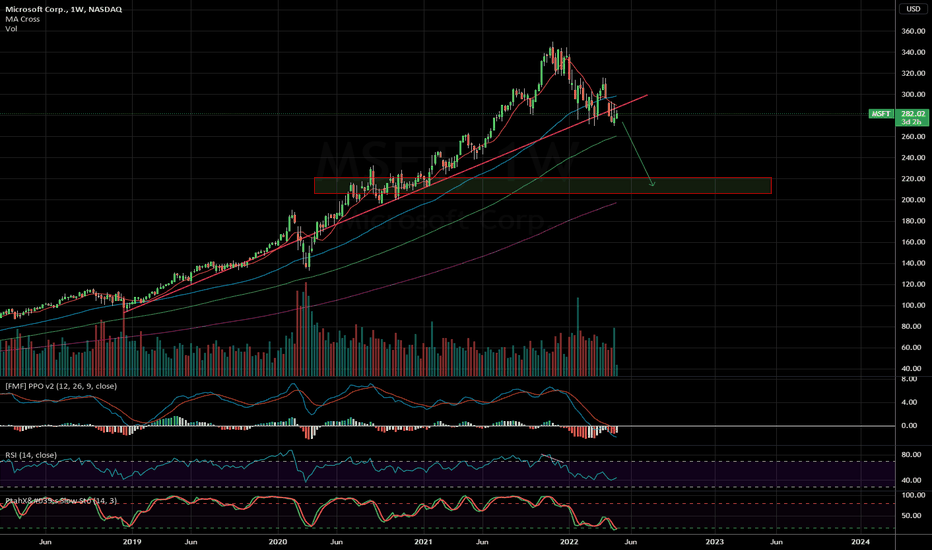The height and width of the screenshot is (550, 932).
Task: Click the 180.00 price axis label
Action: (x=913, y=221)
